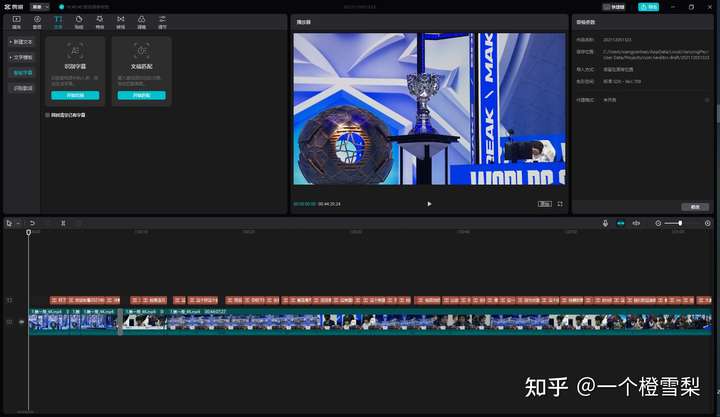
Task: Open the pointer tool dropdown arrow
Action: click(x=18, y=223)
